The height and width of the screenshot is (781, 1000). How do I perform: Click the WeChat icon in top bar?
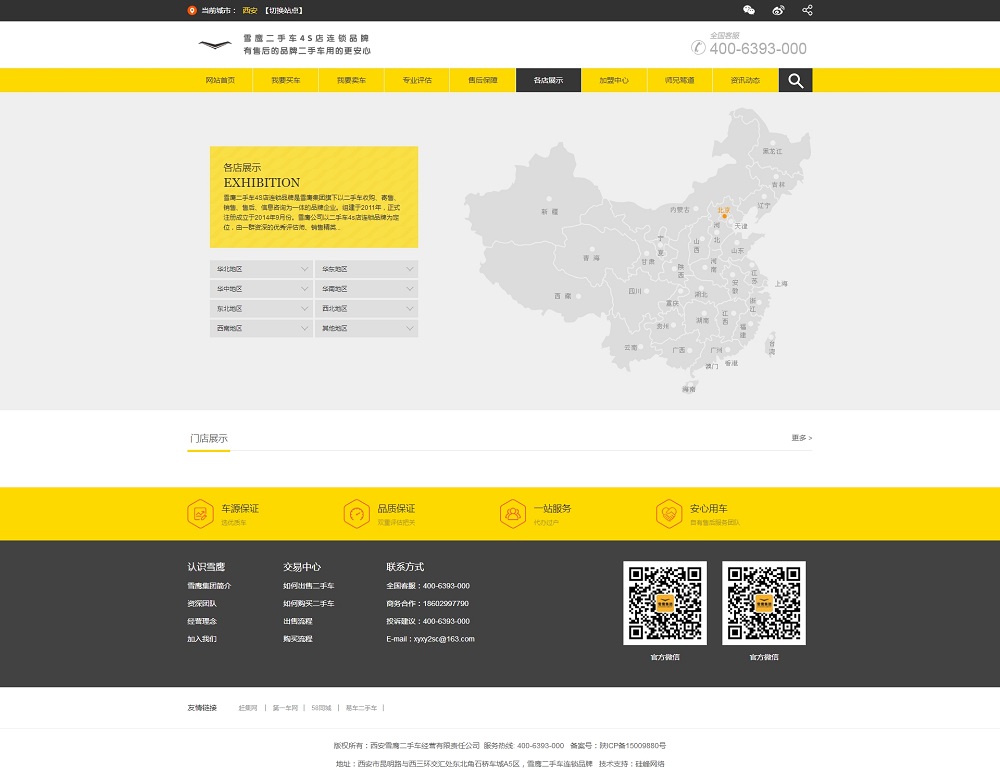tap(749, 10)
